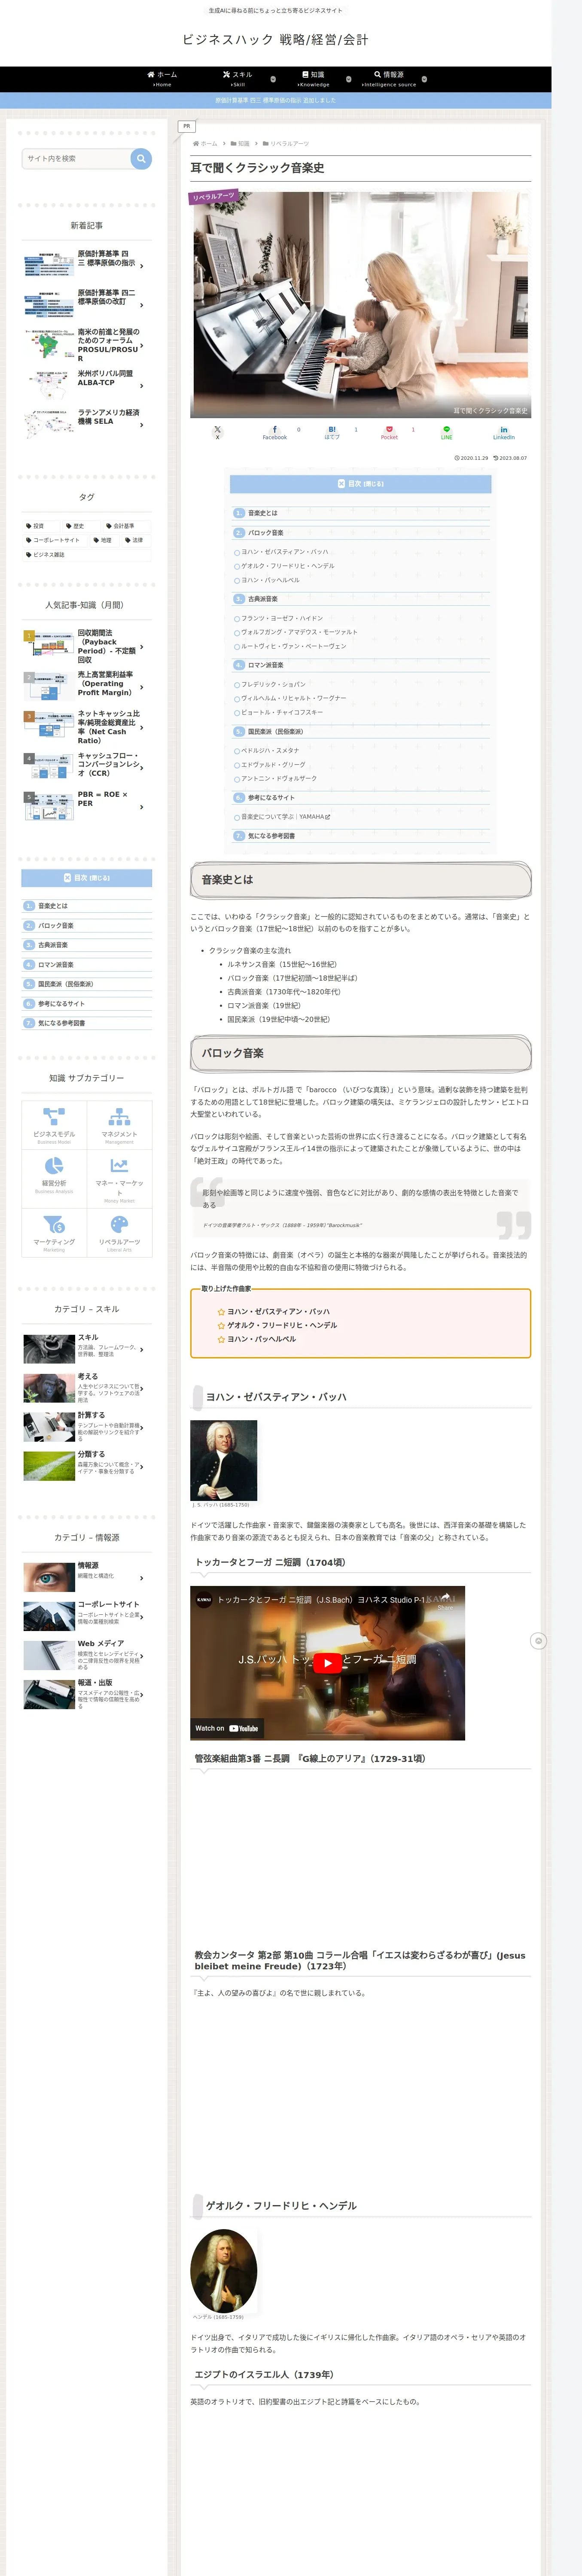This screenshot has height=2576, width=582.
Task: Open the マーケティング funnel icon
Action: [54, 1224]
